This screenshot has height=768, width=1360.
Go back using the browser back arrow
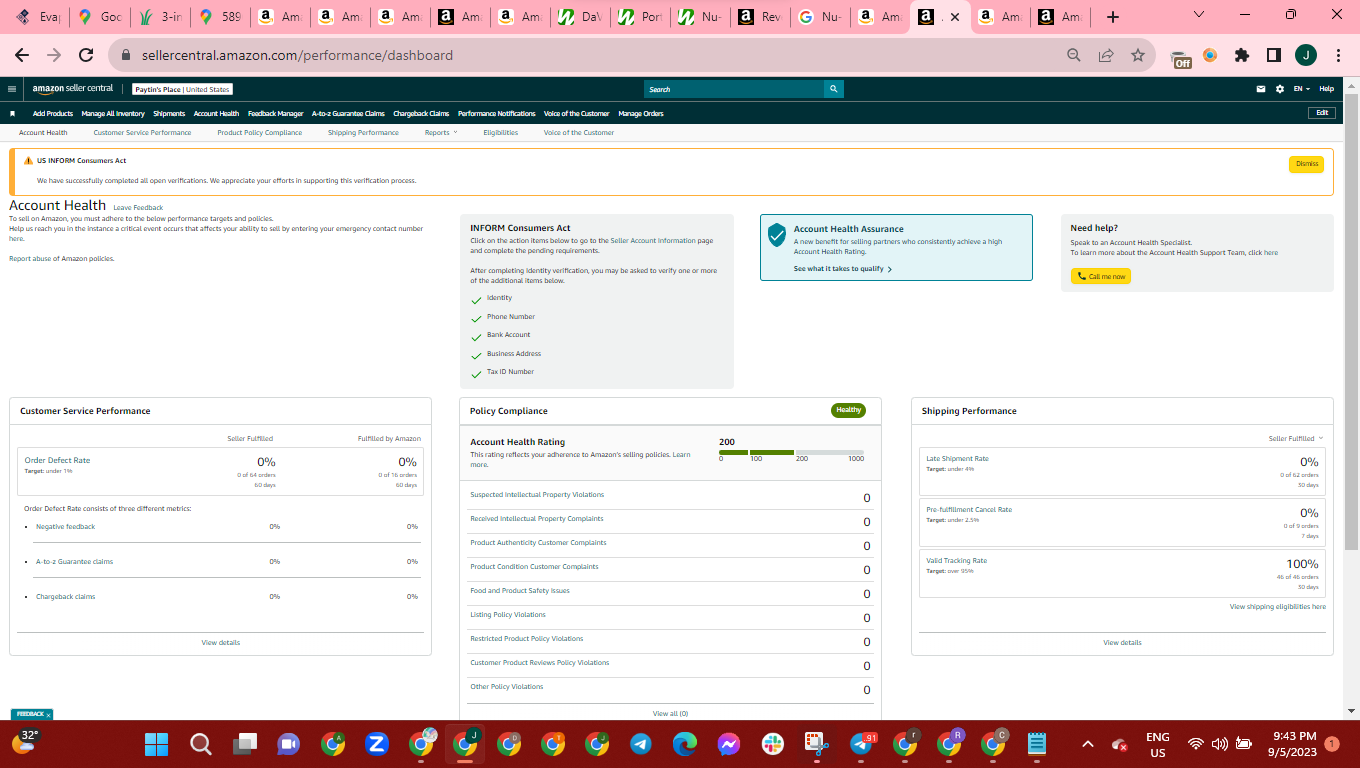(x=22, y=55)
